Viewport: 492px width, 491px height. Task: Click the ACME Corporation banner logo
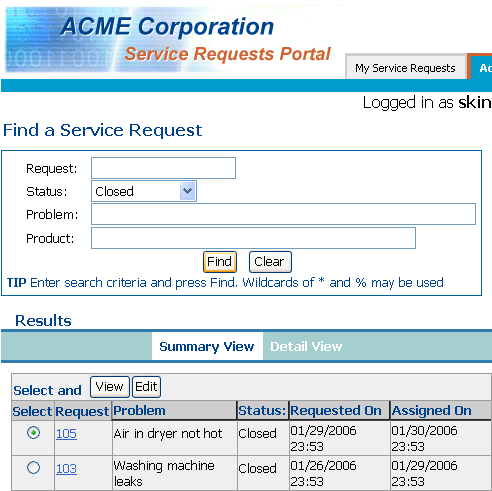tap(167, 39)
